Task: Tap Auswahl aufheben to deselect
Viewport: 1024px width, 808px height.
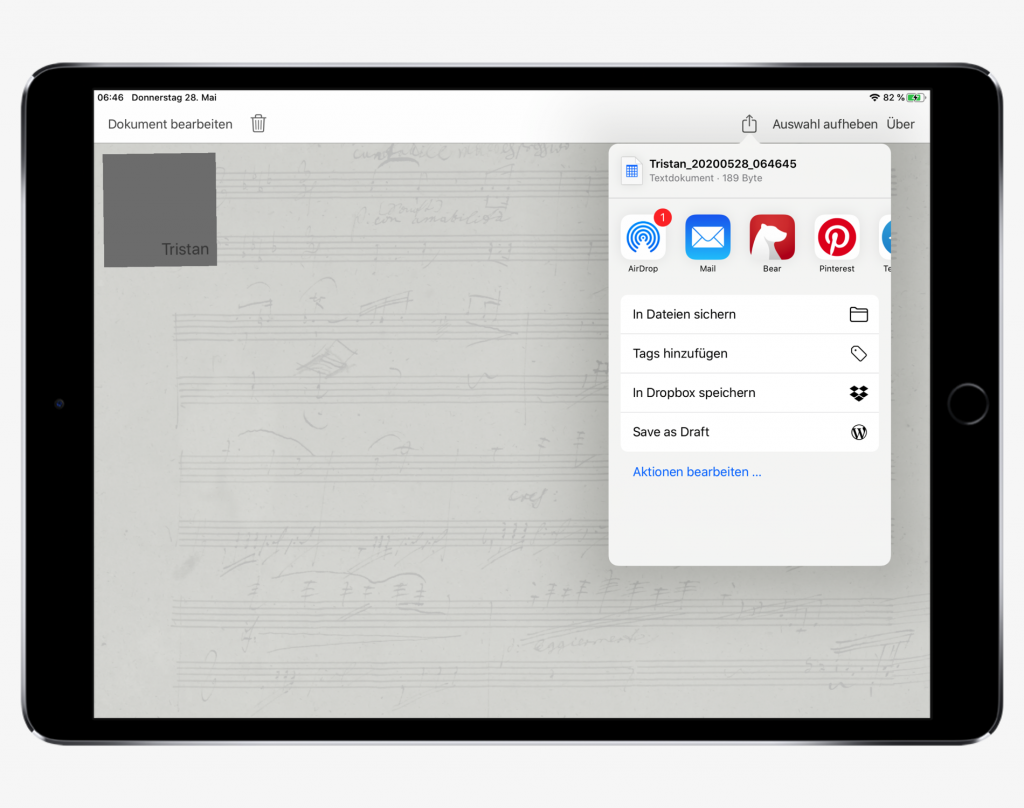Action: pos(825,124)
